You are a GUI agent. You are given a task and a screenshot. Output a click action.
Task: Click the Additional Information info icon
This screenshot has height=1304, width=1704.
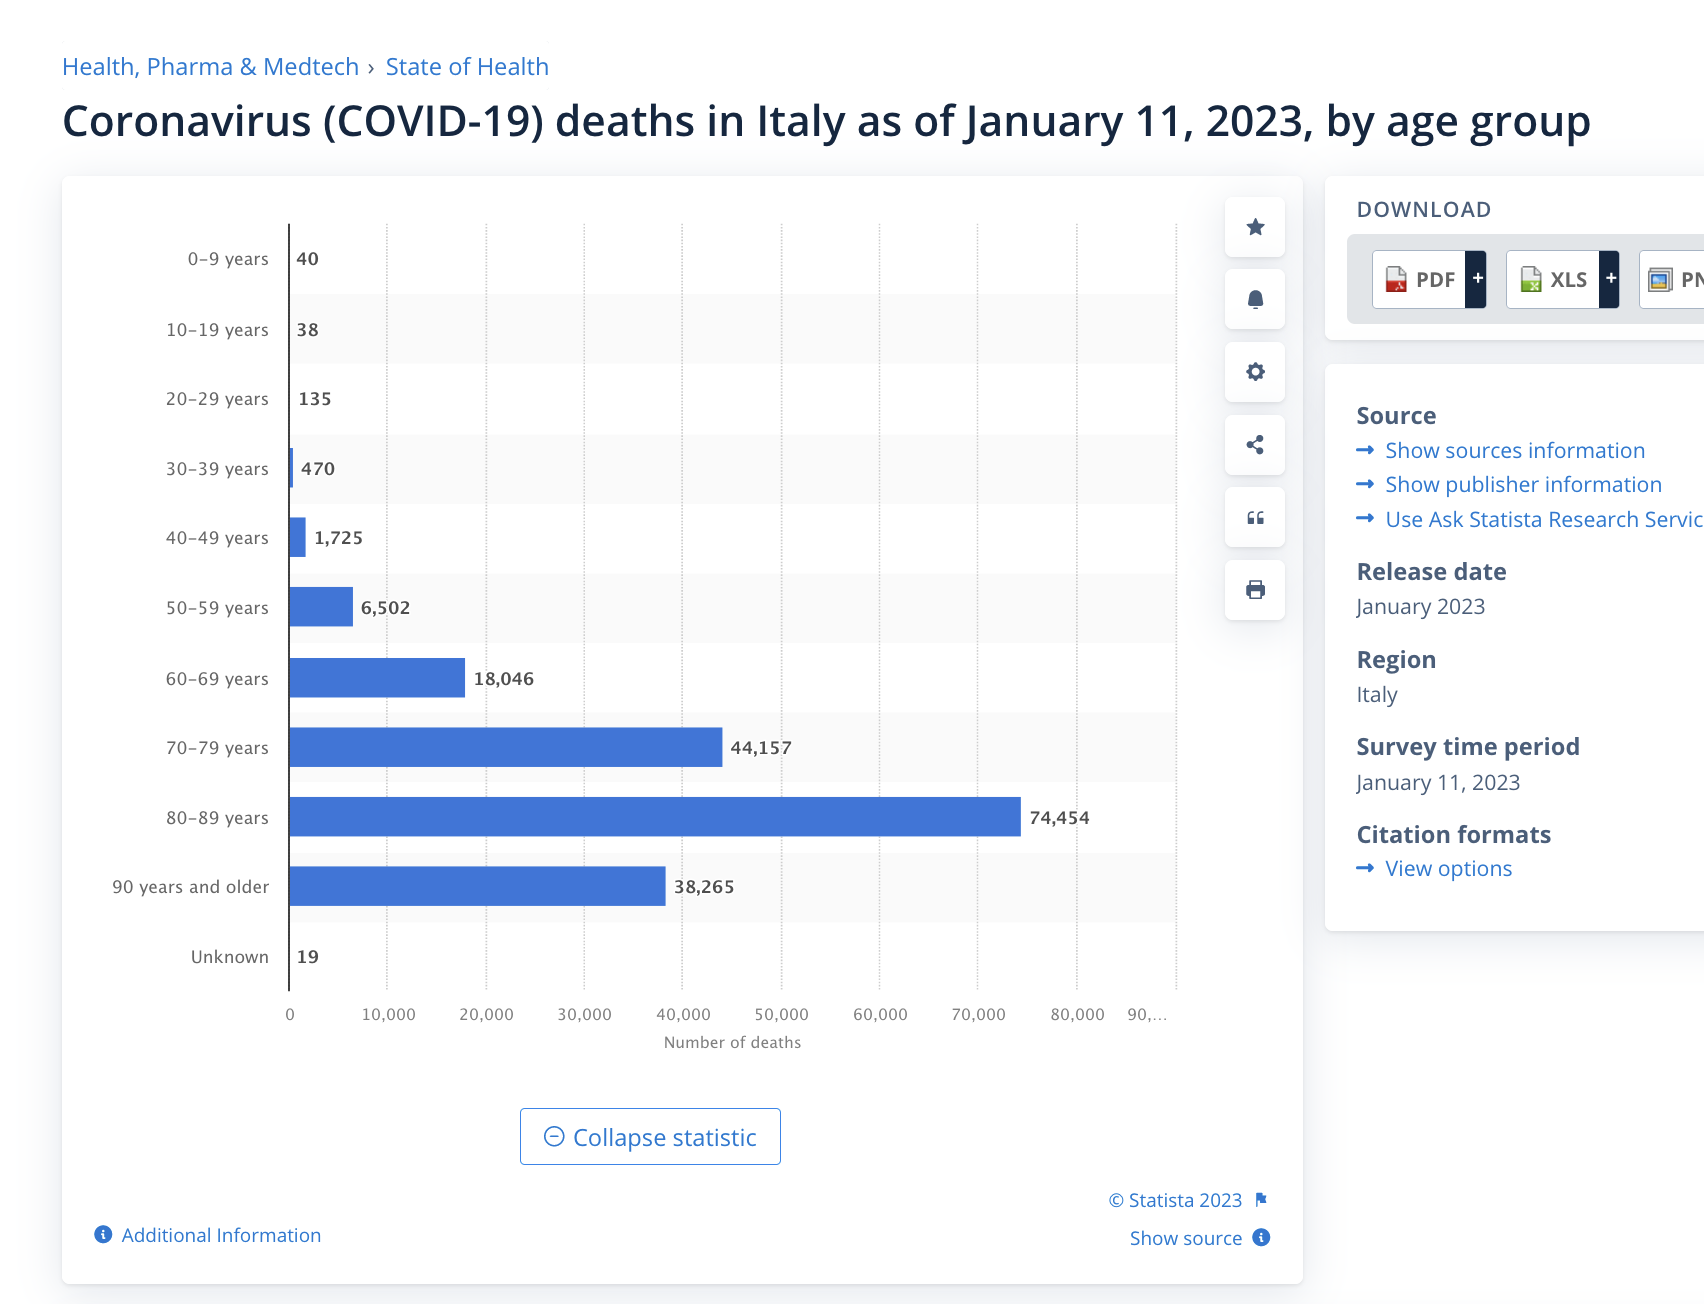coord(103,1235)
